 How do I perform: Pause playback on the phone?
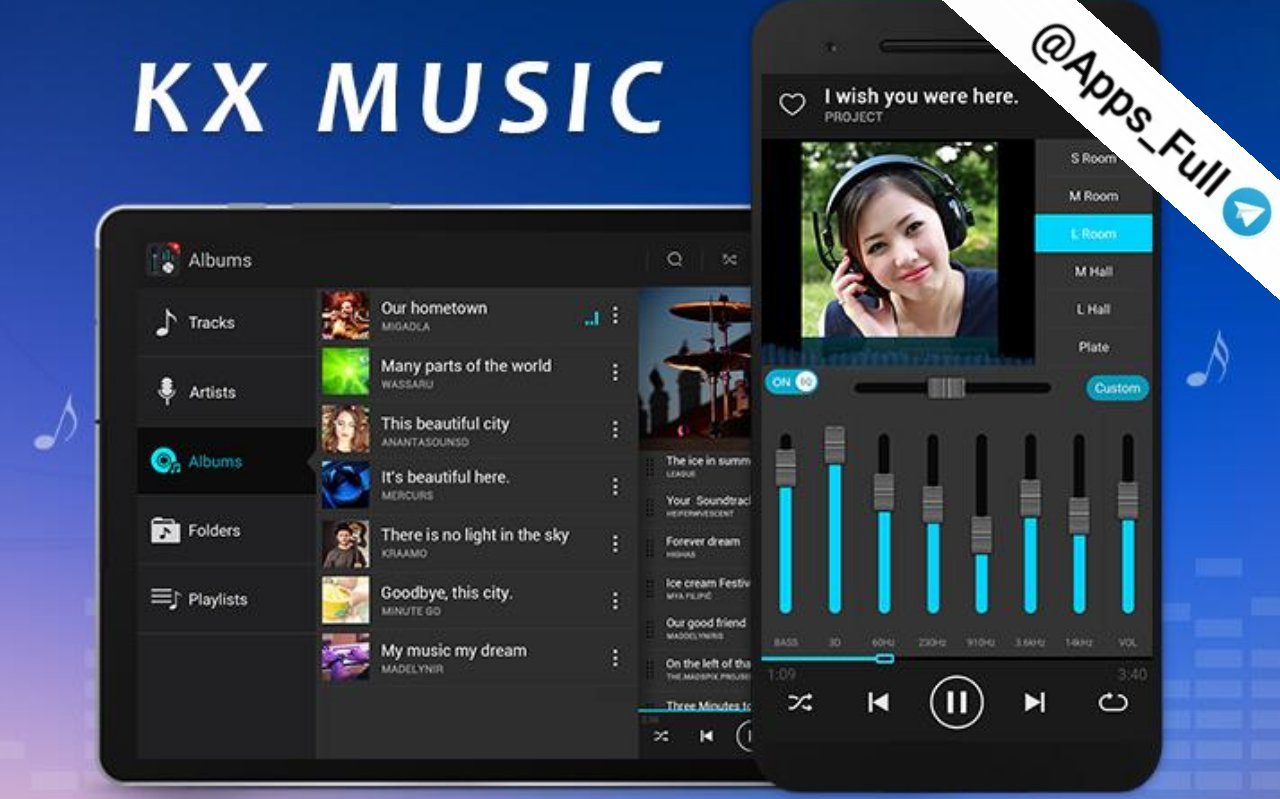click(x=956, y=703)
